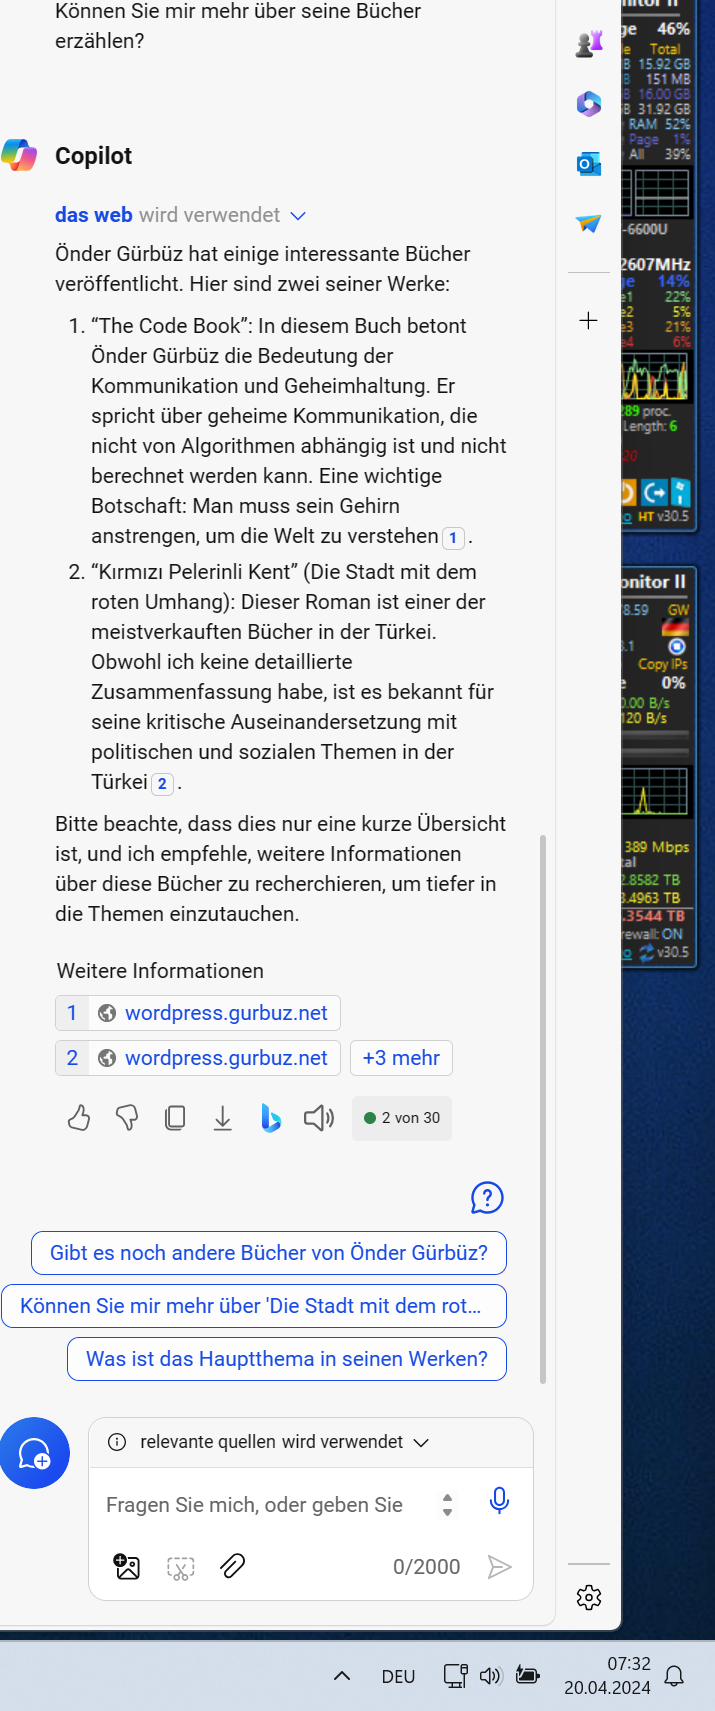Open battery tray icon
Image resolution: width=715 pixels, height=1711 pixels.
(x=528, y=1675)
